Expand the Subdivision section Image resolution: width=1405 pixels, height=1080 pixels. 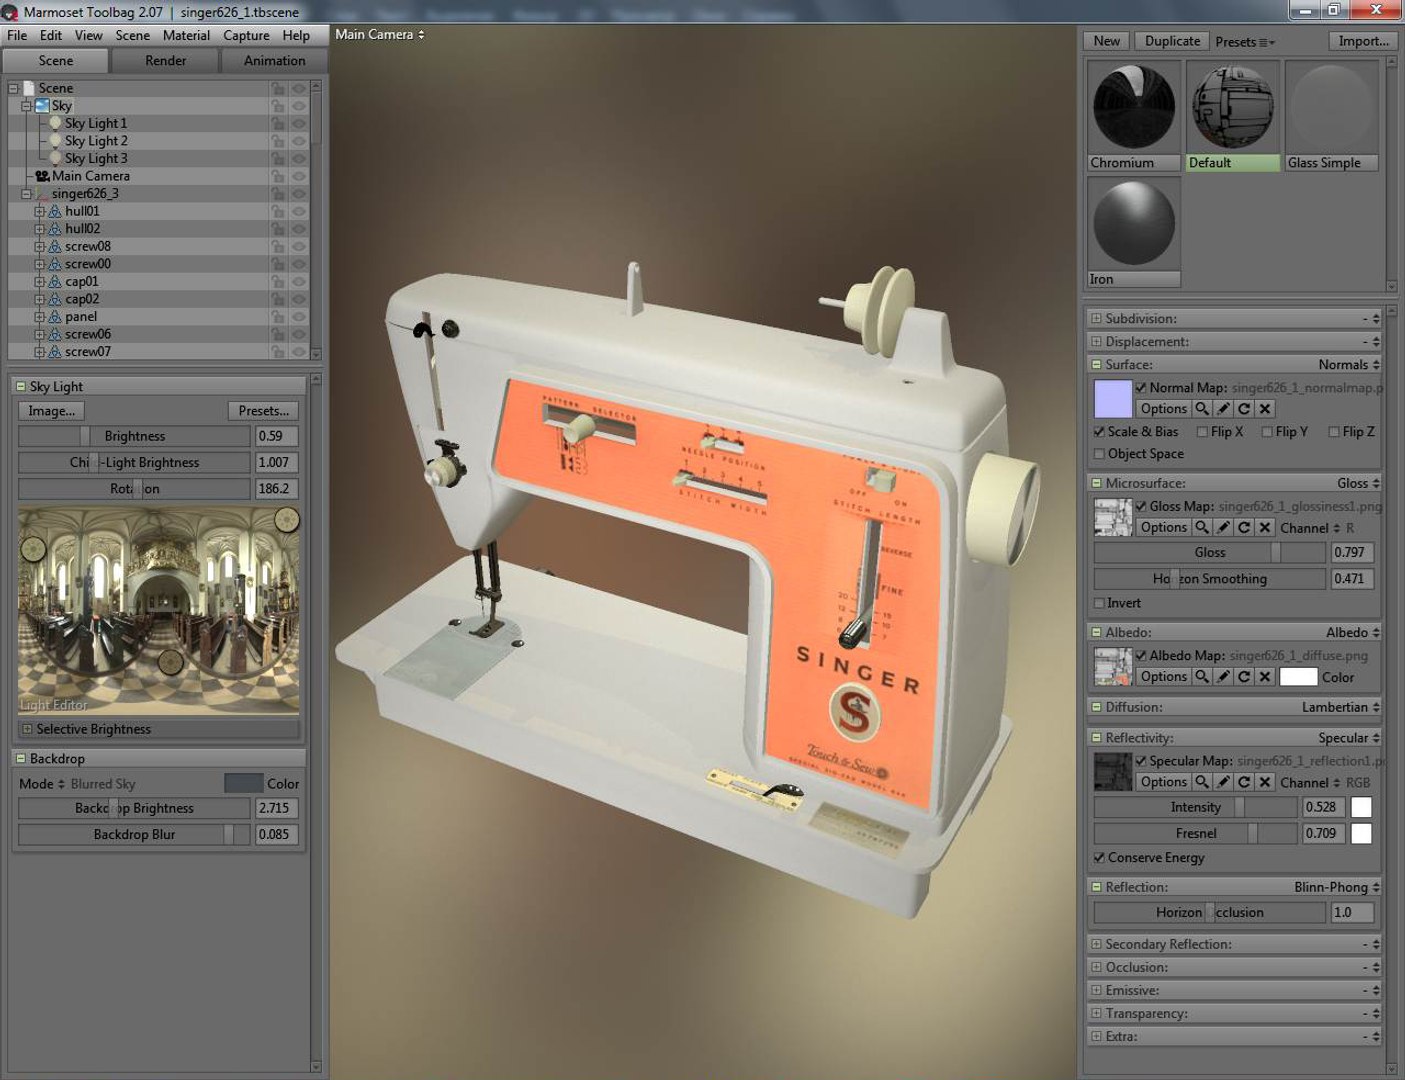(x=1096, y=319)
